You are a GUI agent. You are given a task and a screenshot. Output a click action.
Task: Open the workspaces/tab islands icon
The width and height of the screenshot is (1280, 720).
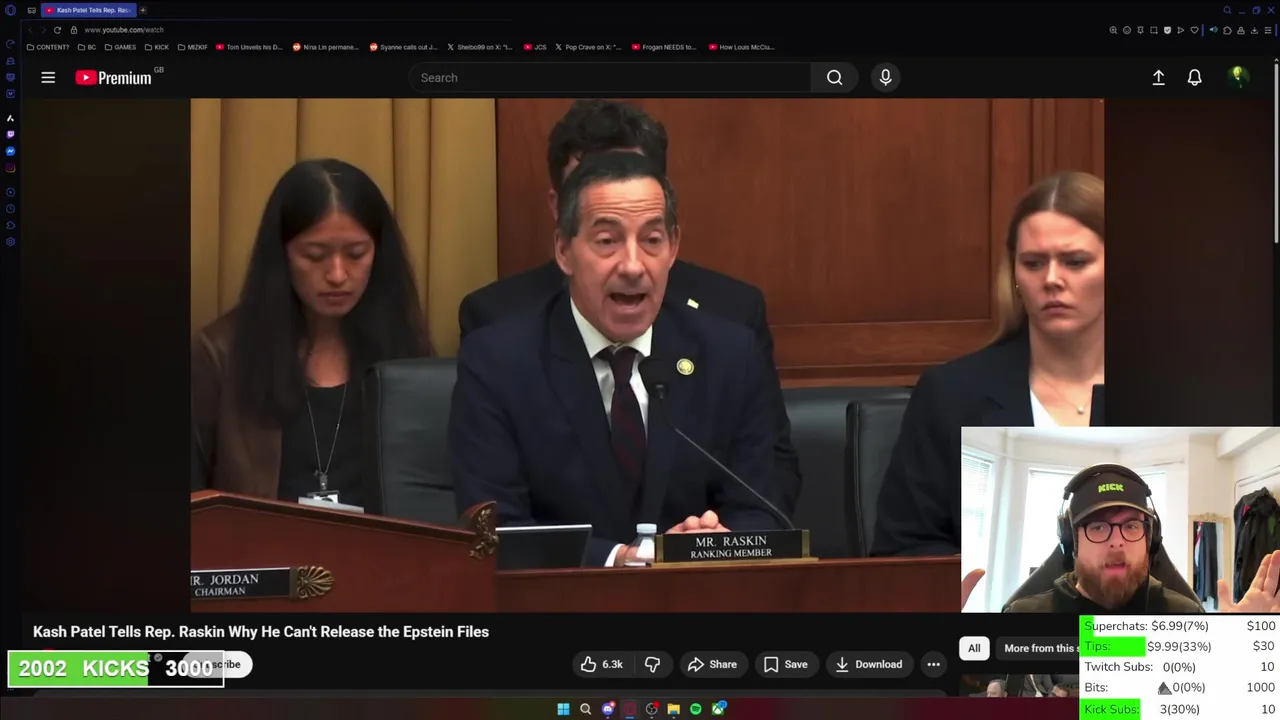31,10
